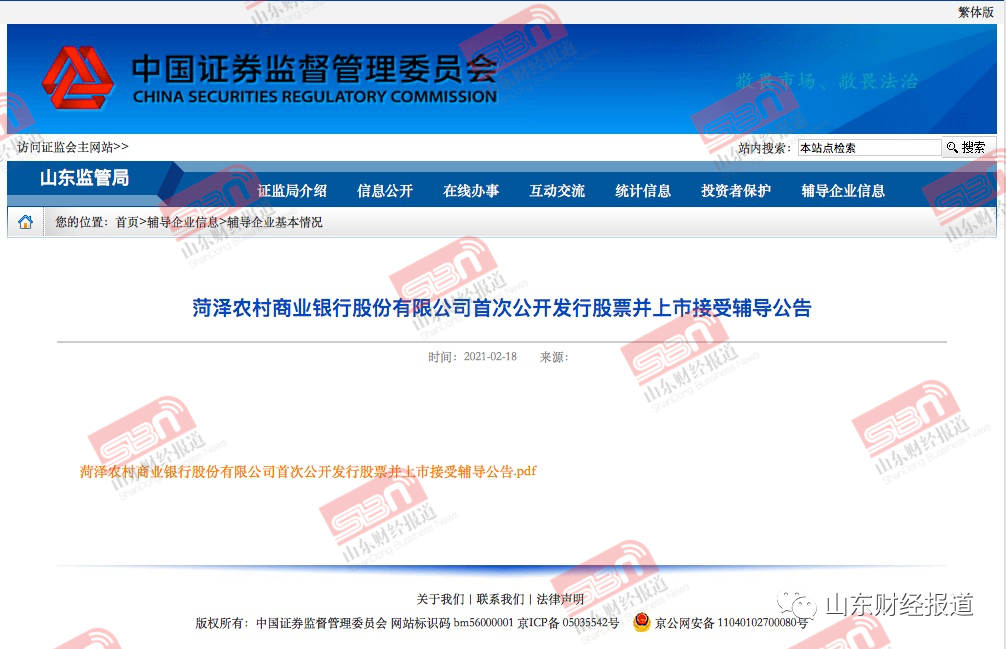This screenshot has width=1006, height=649.
Task: Open the 互动交流 menu
Action: click(x=557, y=190)
